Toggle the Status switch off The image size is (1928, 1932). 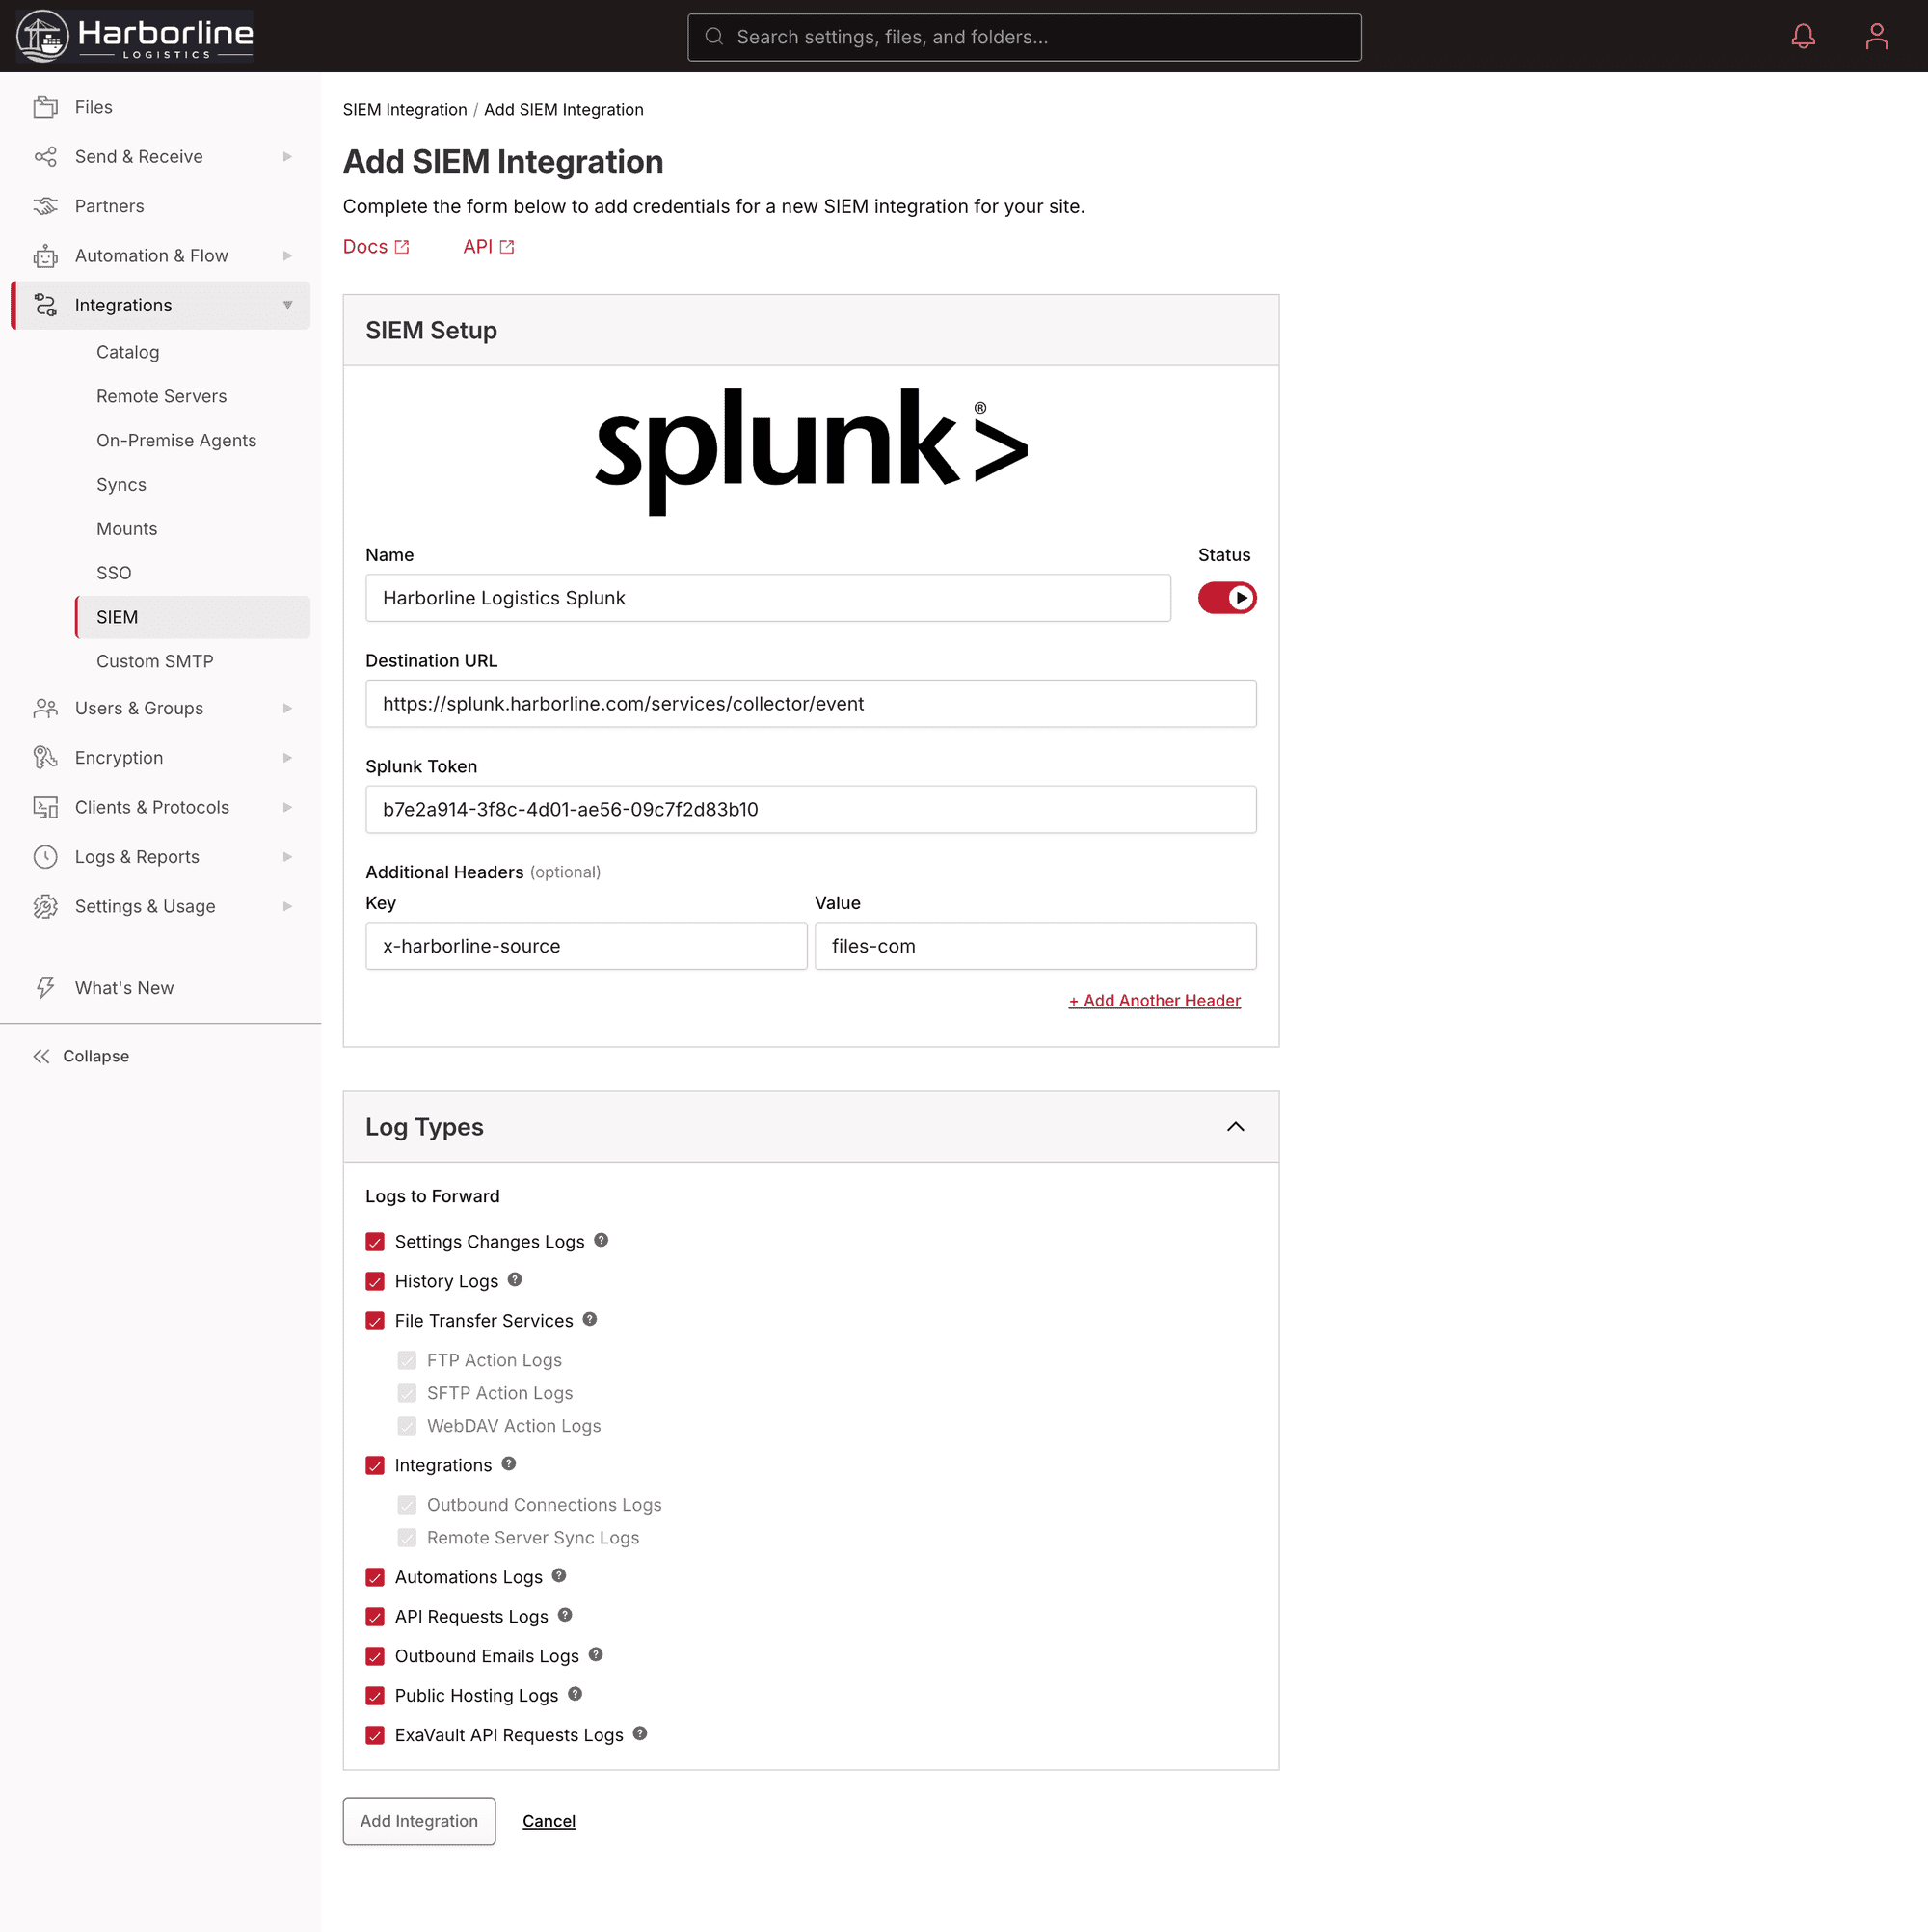click(x=1227, y=598)
